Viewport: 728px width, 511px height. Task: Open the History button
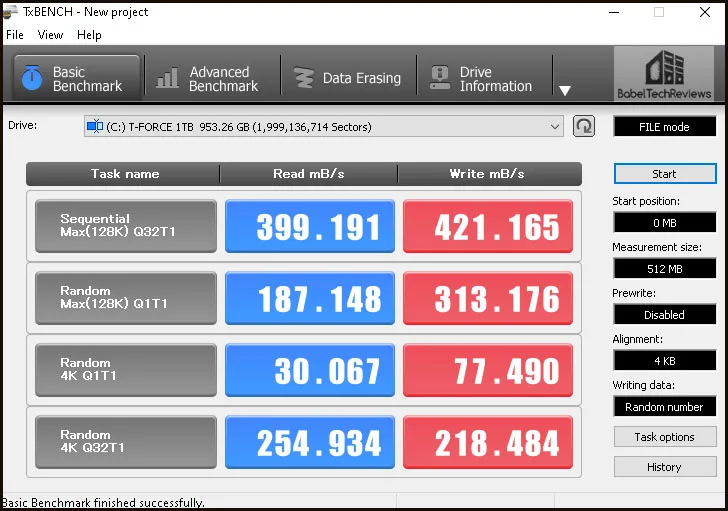(665, 467)
